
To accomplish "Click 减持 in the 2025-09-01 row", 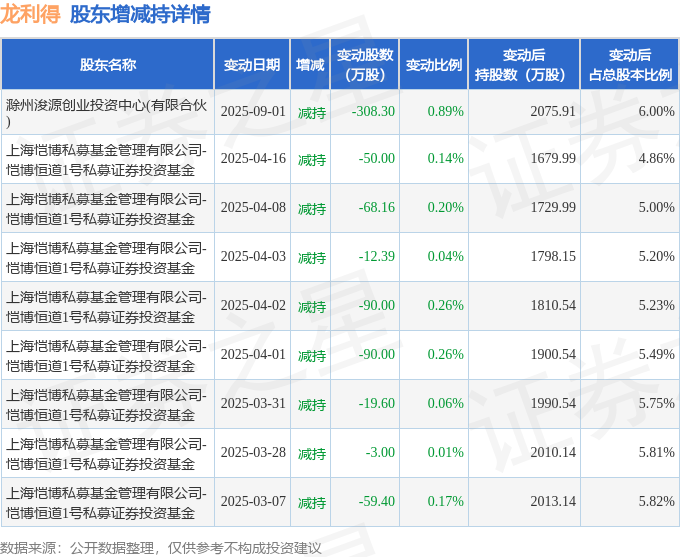I will pos(312,113).
